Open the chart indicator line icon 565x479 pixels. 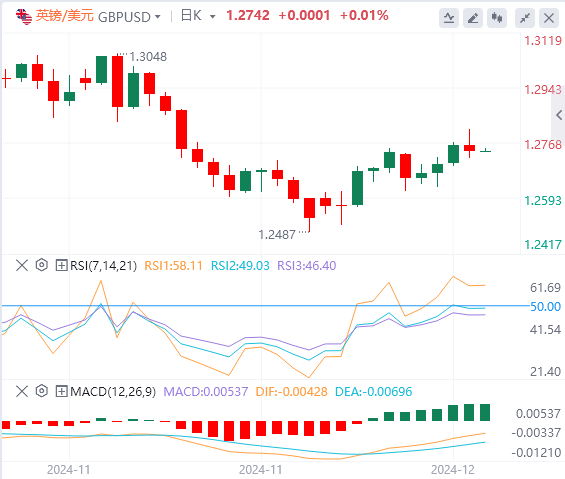(x=449, y=18)
